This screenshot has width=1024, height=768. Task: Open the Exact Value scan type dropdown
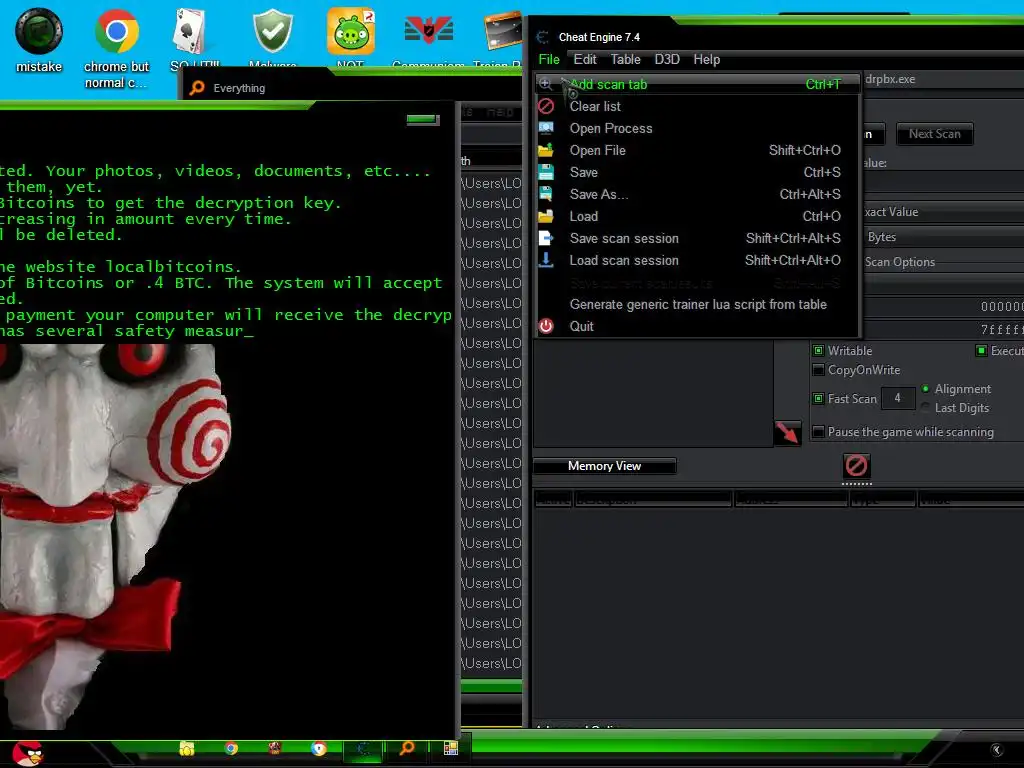coord(942,212)
